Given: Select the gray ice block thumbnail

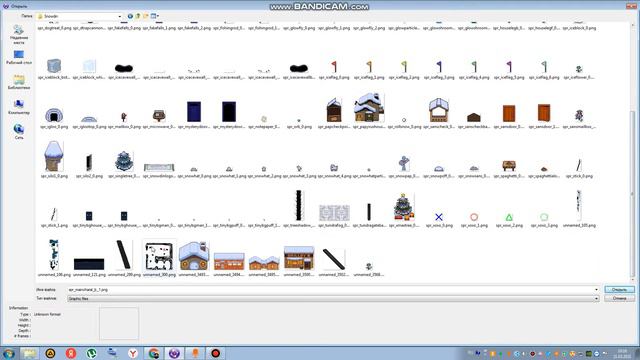Looking at the screenshot, I should pos(54,66).
